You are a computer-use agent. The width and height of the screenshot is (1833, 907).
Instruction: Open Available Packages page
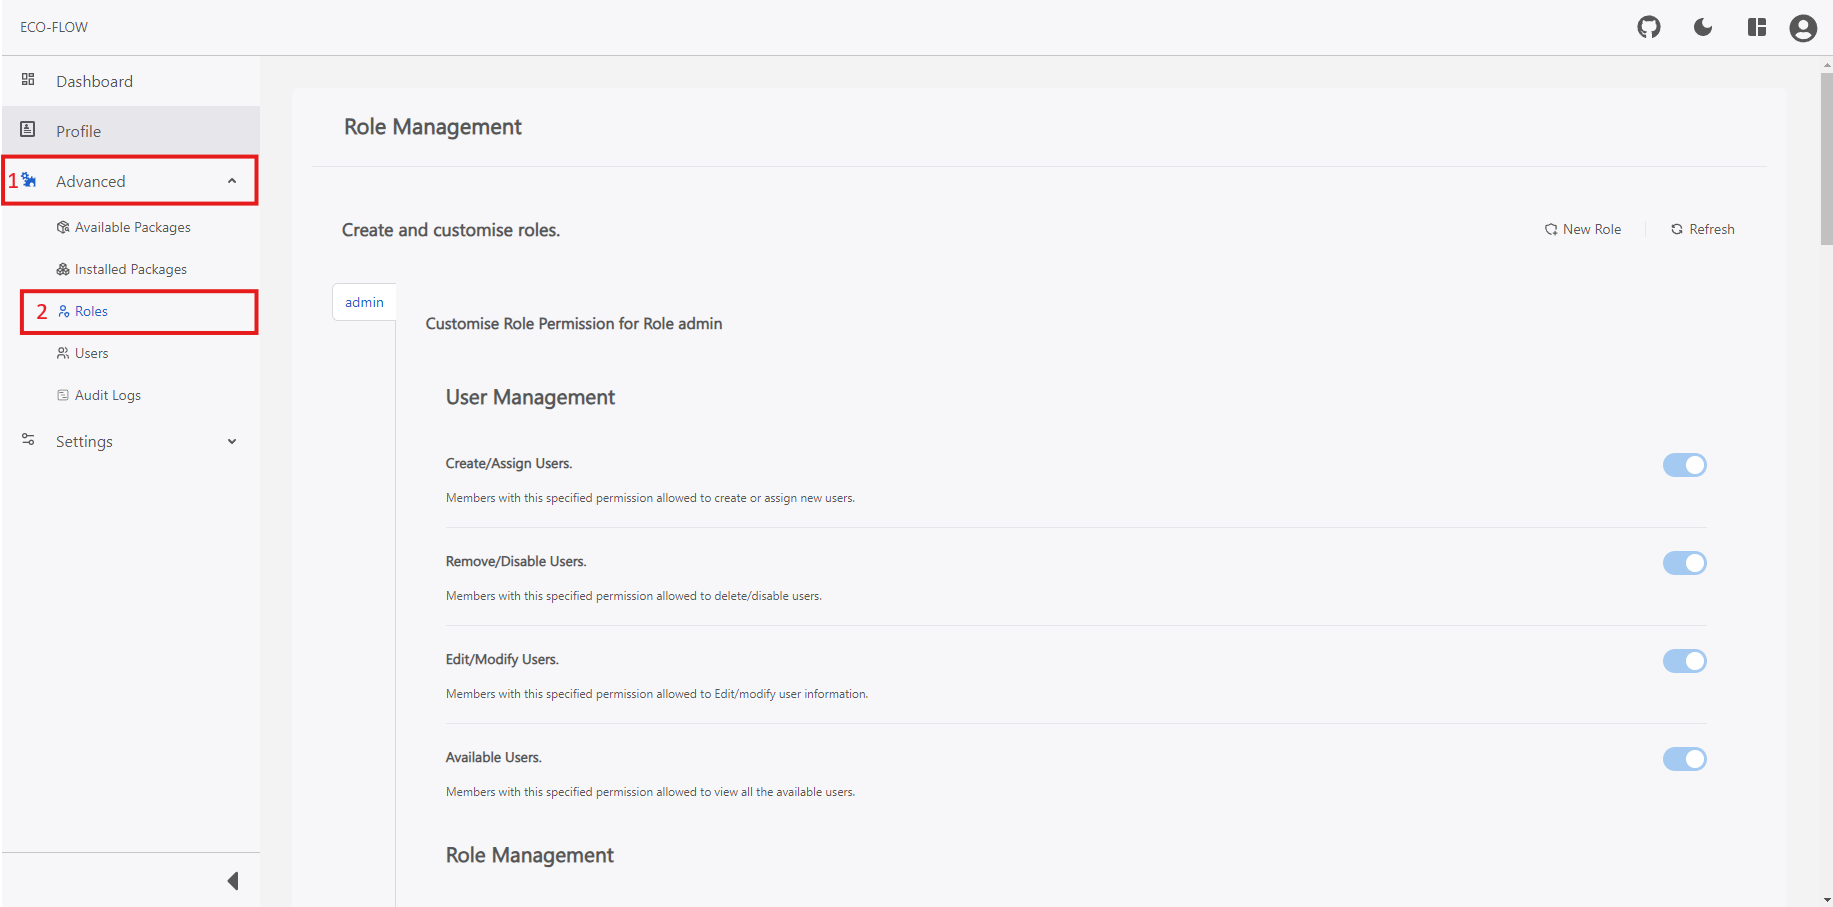tap(131, 227)
